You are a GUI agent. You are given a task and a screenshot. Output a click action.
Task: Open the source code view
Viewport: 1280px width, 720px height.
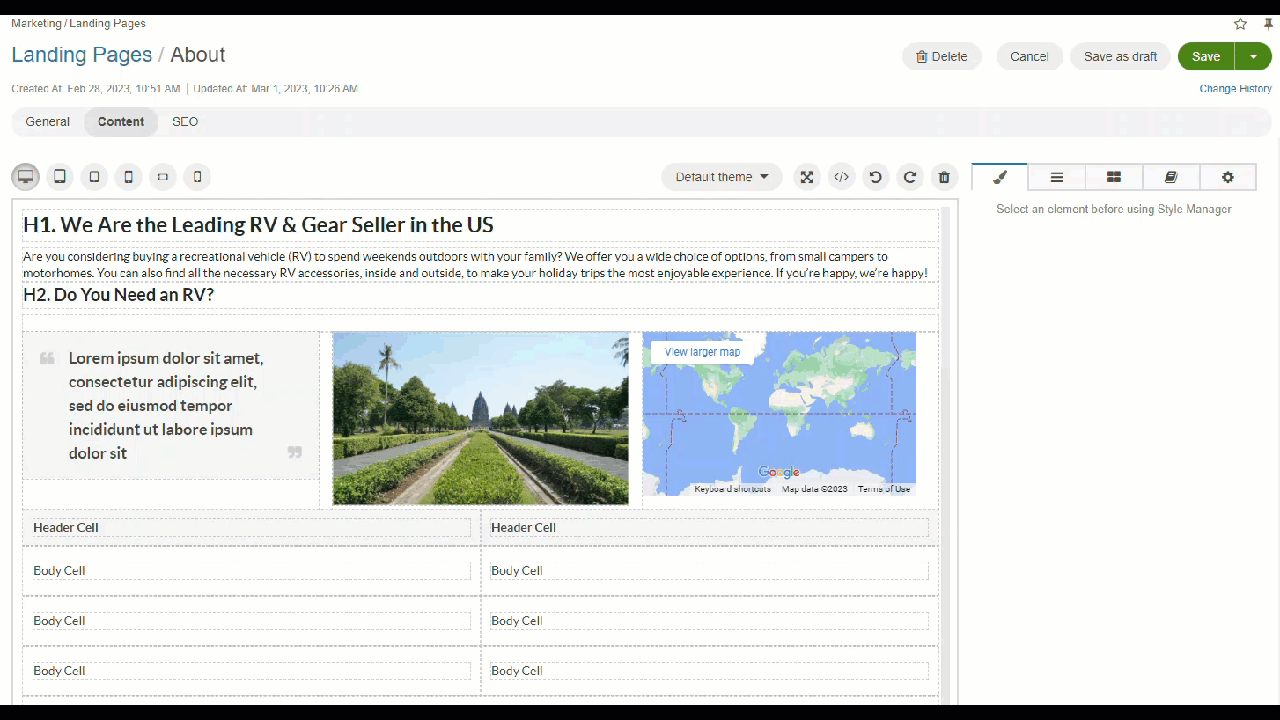[842, 177]
